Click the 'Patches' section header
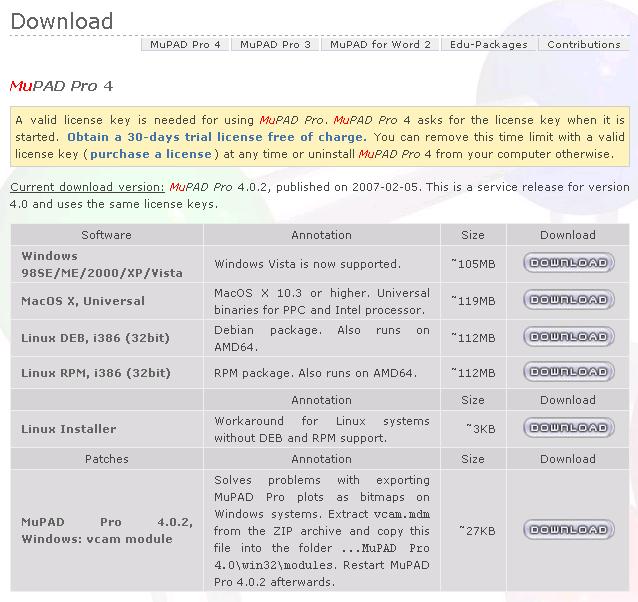The width and height of the screenshot is (638, 602). click(107, 459)
